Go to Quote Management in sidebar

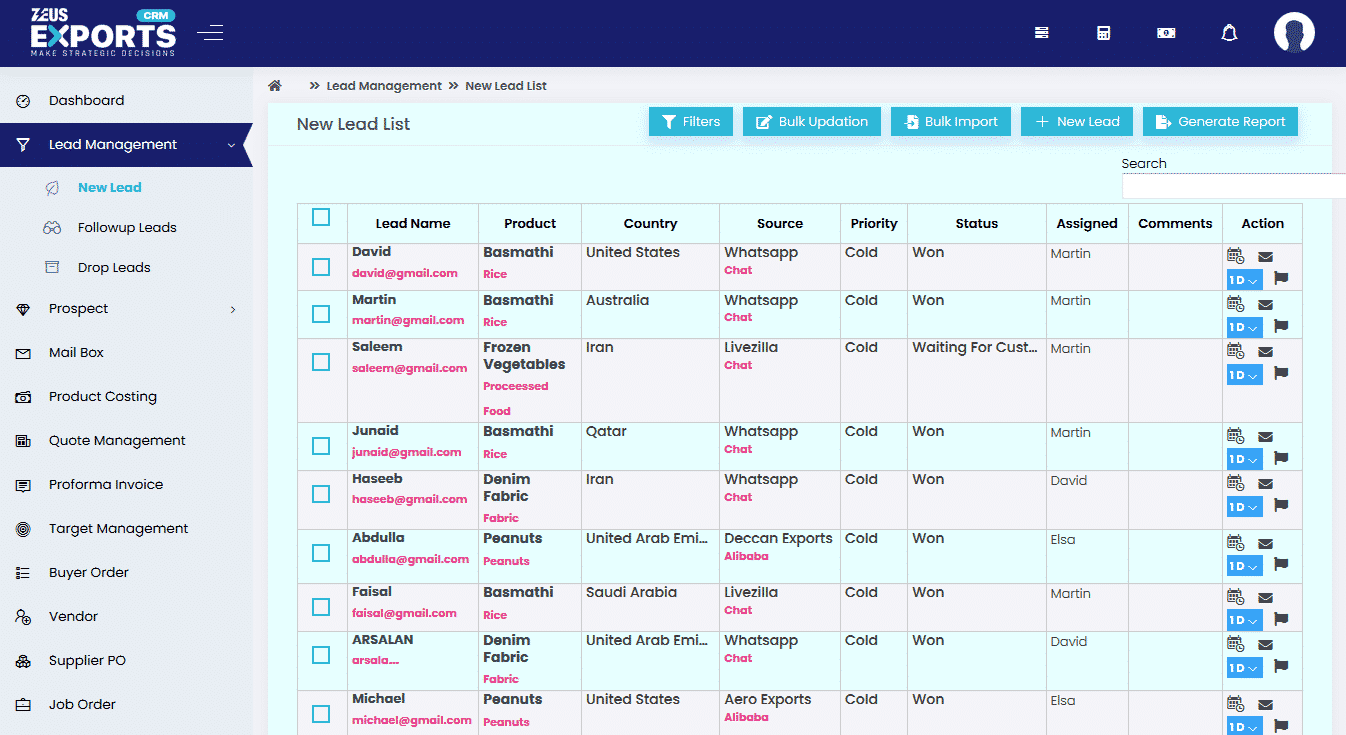tap(117, 441)
